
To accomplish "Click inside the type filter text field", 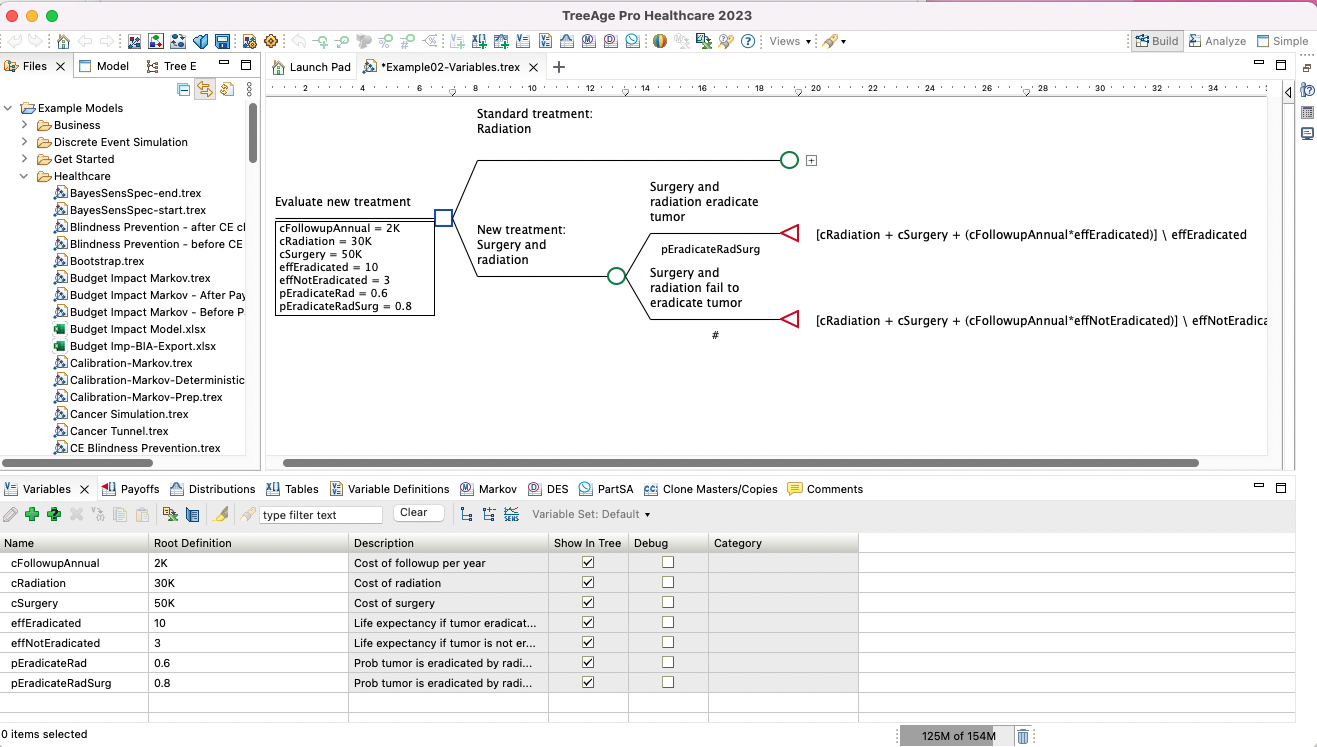I will coord(322,513).
